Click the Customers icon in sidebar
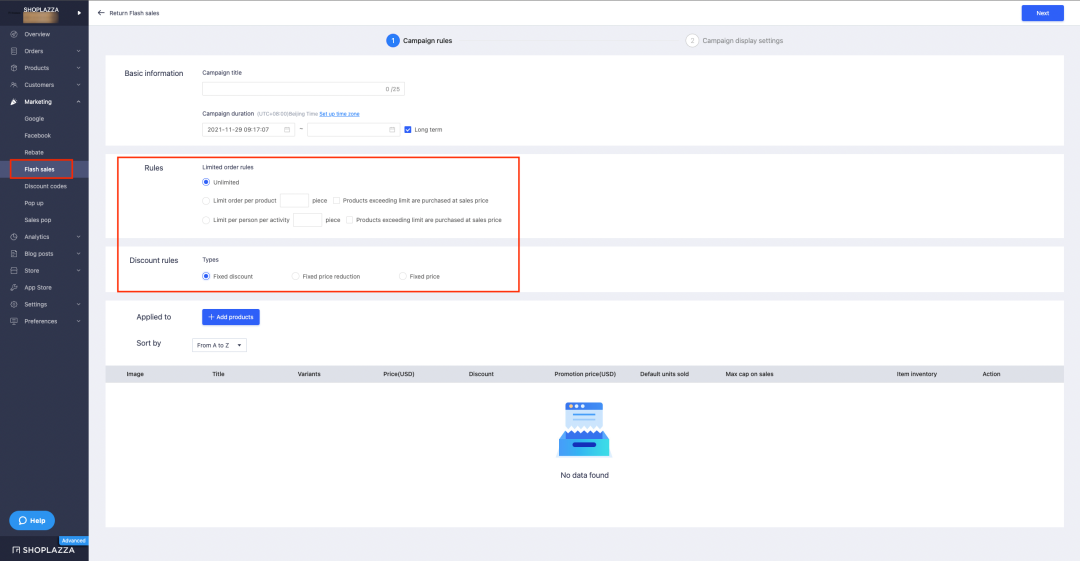This screenshot has height=561, width=1080. 14,85
